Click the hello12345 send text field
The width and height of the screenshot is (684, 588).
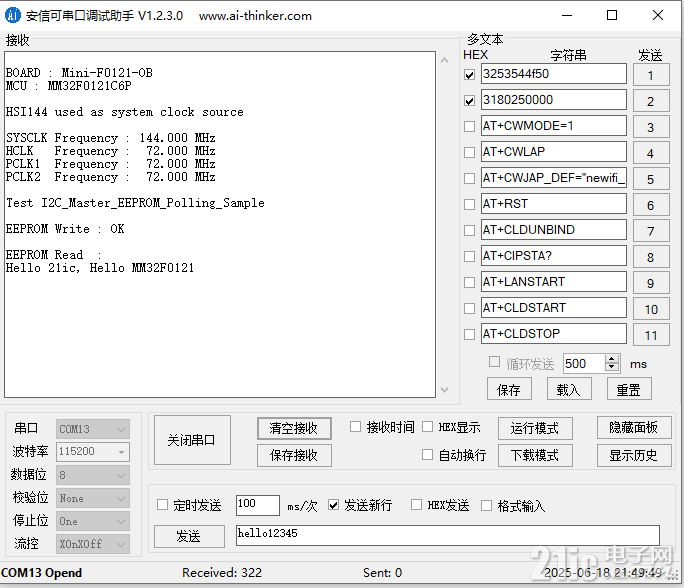tap(448, 535)
